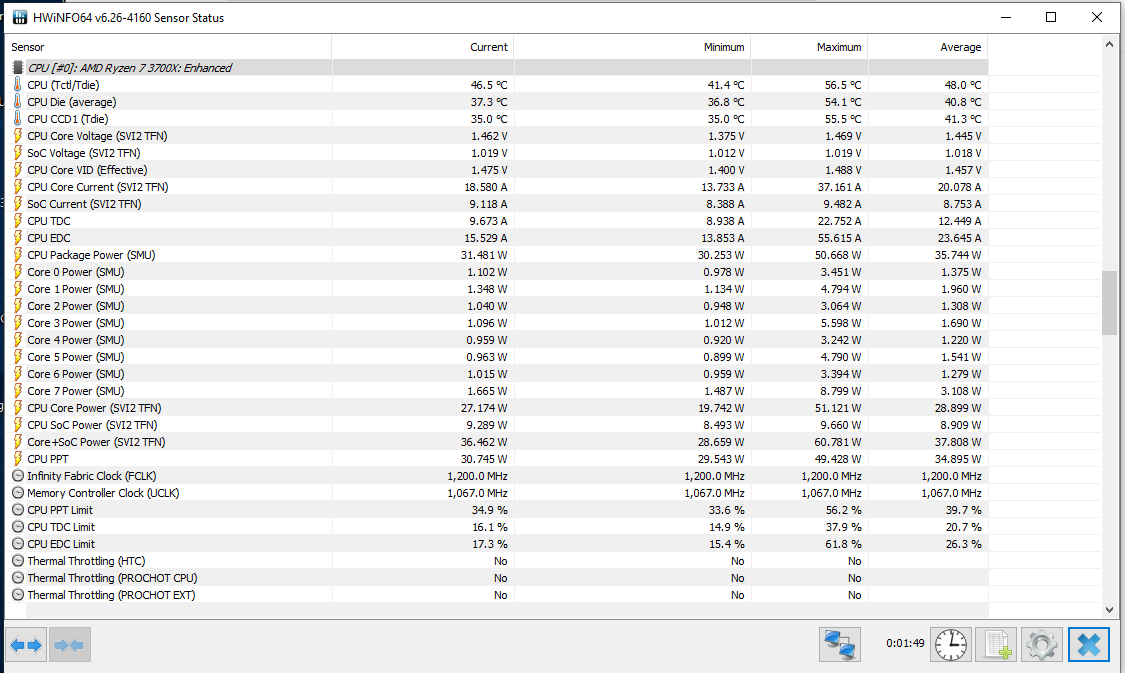Click thermometer icon next to CPU Die (average)
This screenshot has width=1135, height=690.
(18, 102)
